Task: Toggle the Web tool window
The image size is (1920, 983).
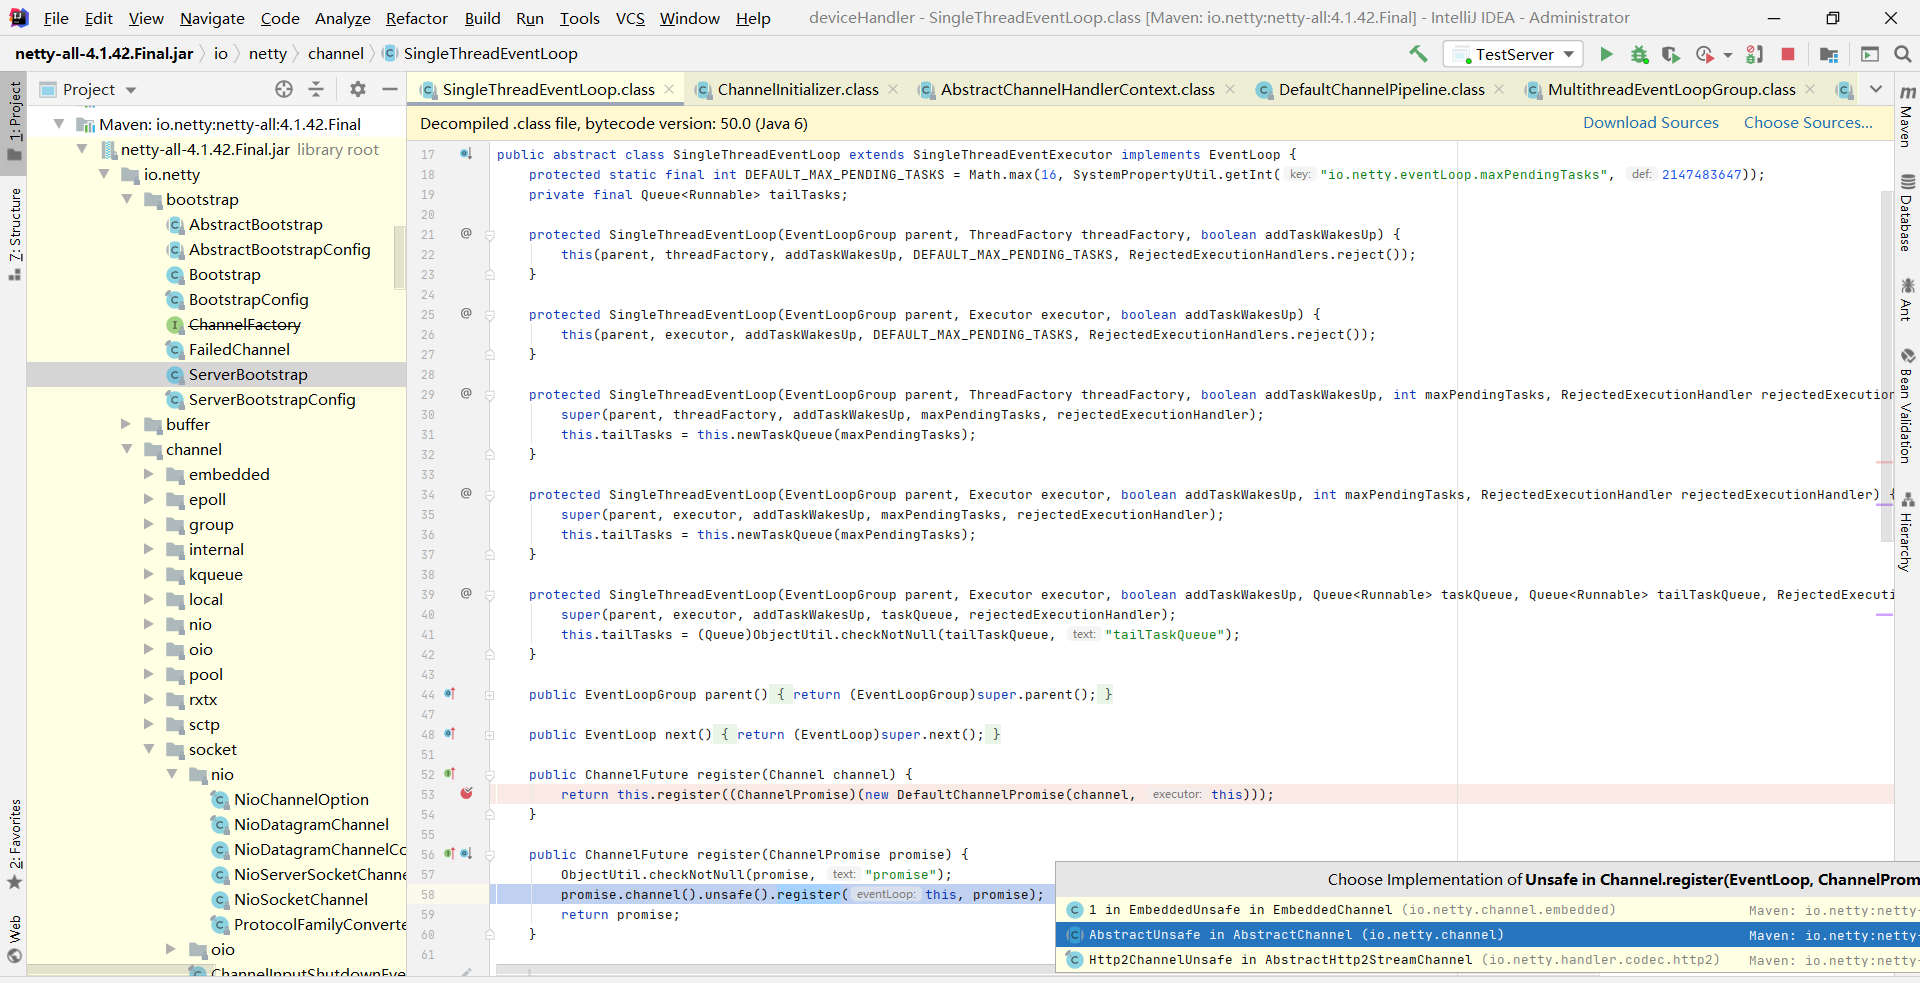Action: click(x=14, y=939)
